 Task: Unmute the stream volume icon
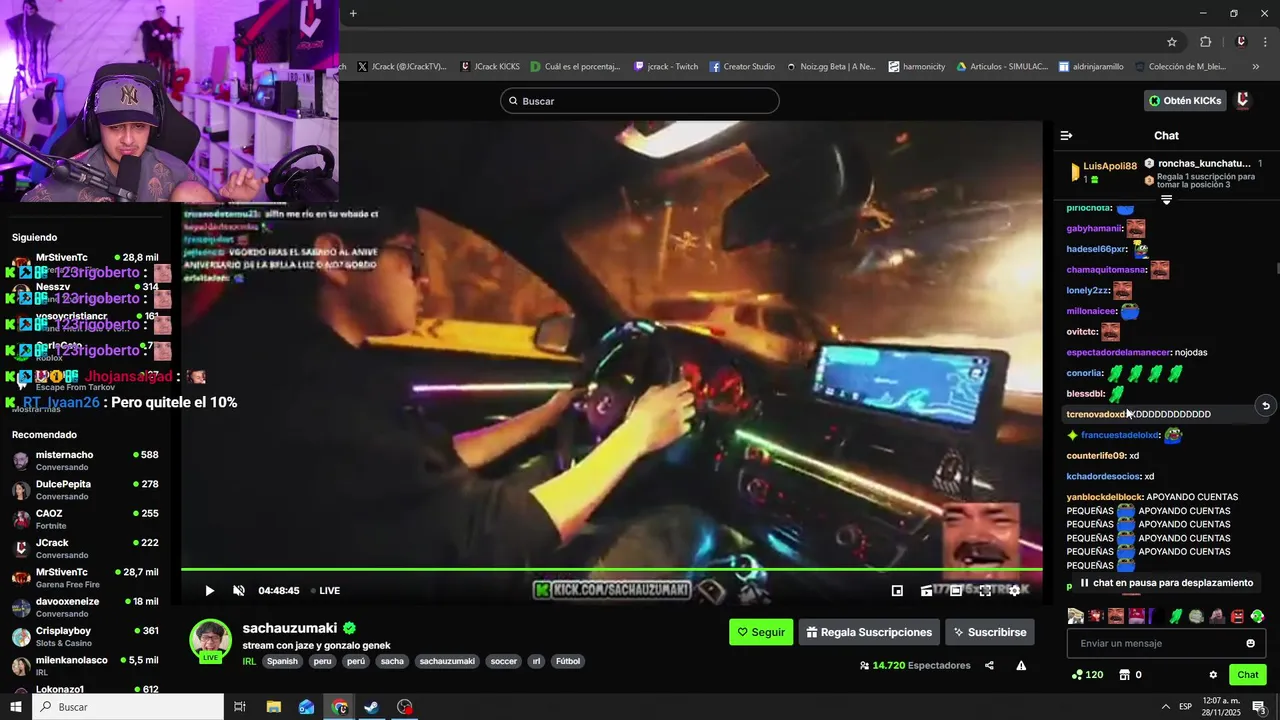tap(239, 591)
